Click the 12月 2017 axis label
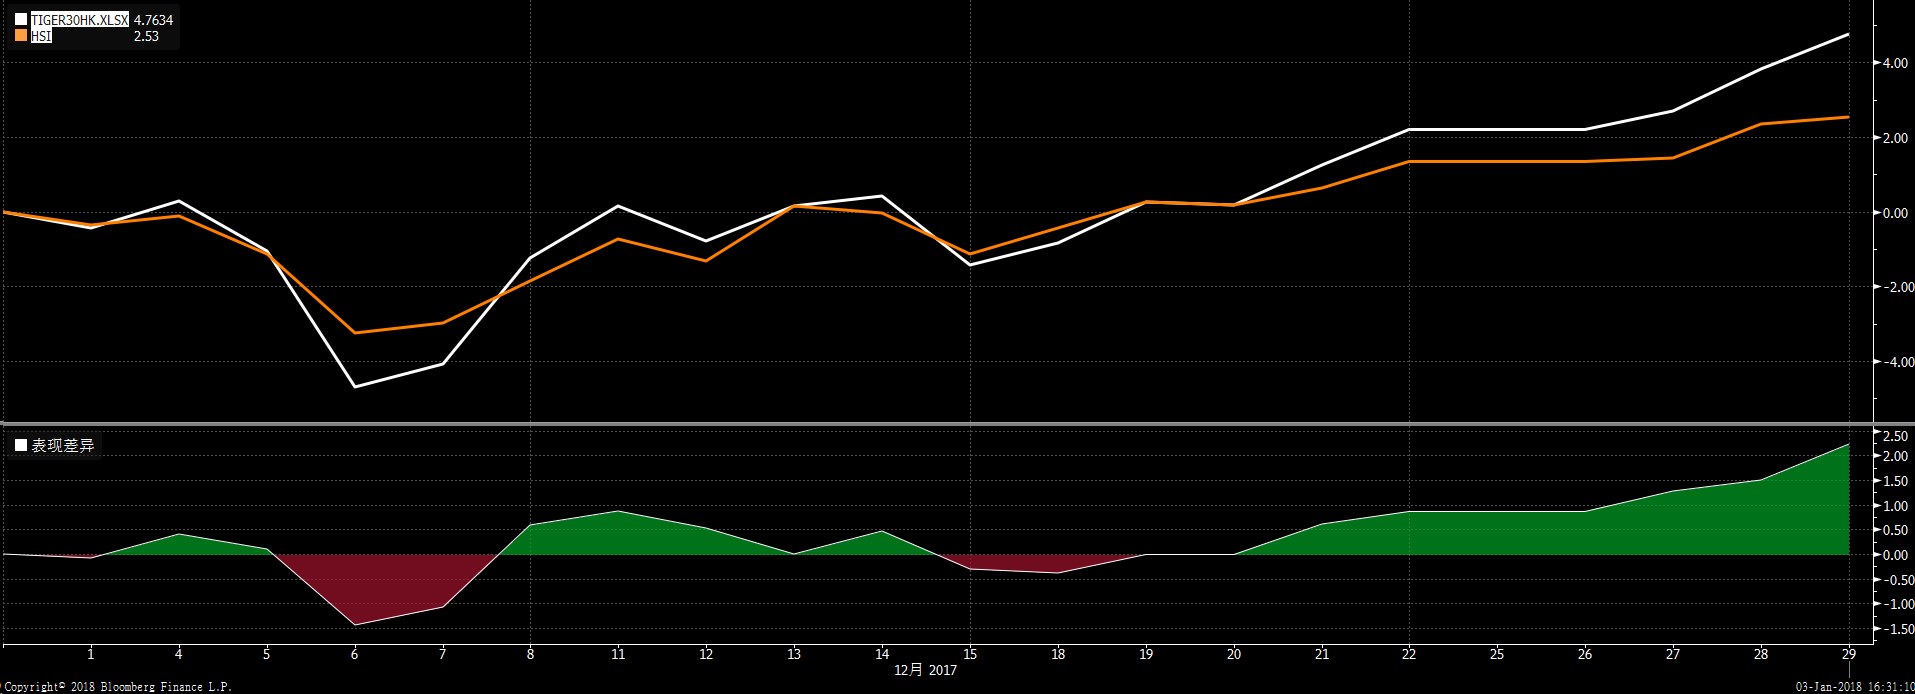 [x=925, y=670]
